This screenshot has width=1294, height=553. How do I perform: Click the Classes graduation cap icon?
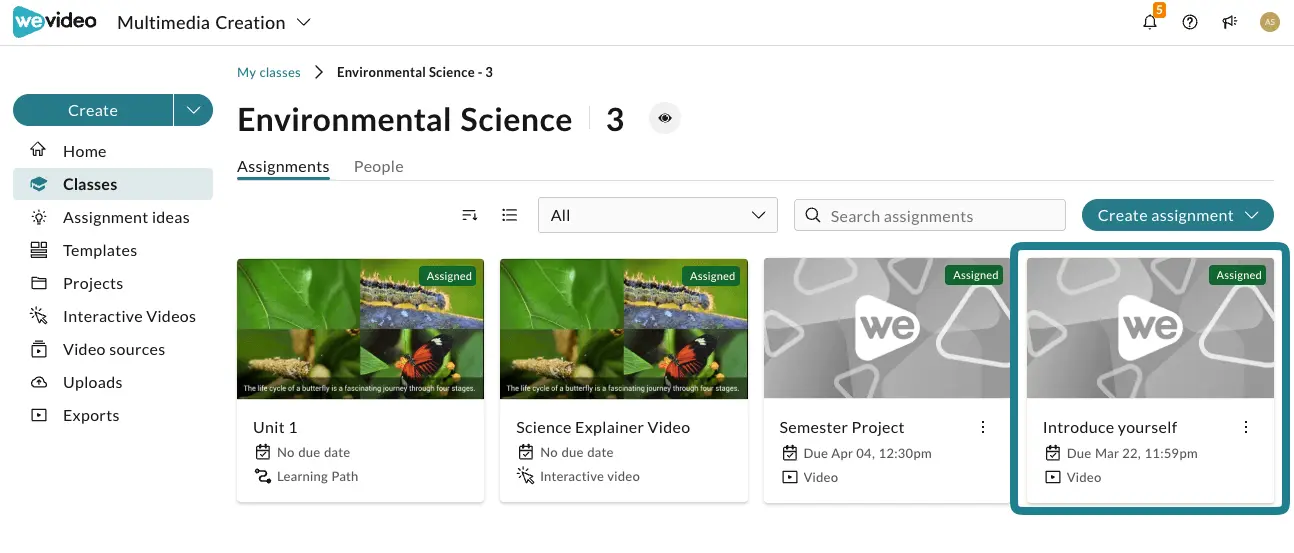pyautogui.click(x=39, y=184)
